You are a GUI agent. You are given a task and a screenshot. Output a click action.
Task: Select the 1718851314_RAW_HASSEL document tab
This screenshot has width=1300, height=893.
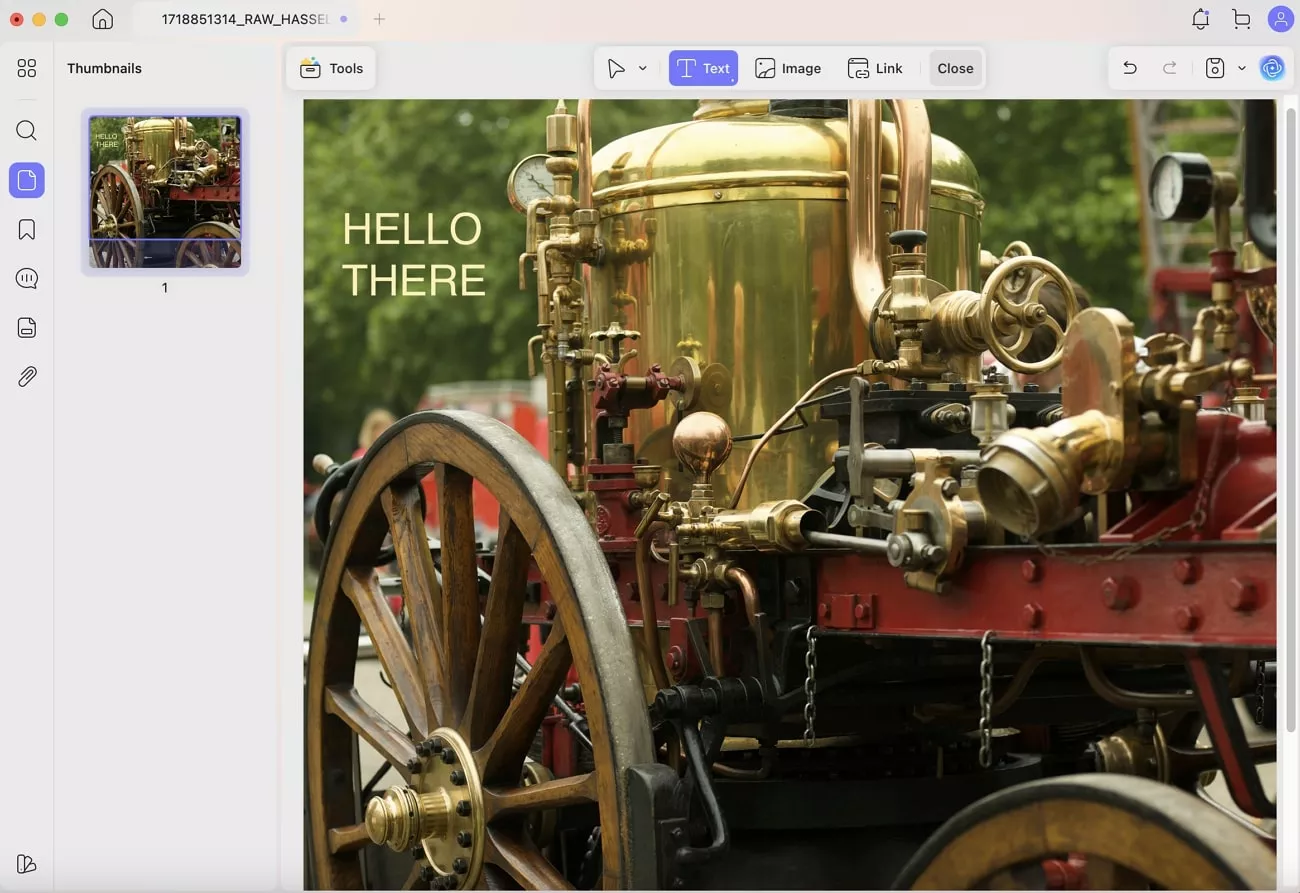[x=245, y=19]
